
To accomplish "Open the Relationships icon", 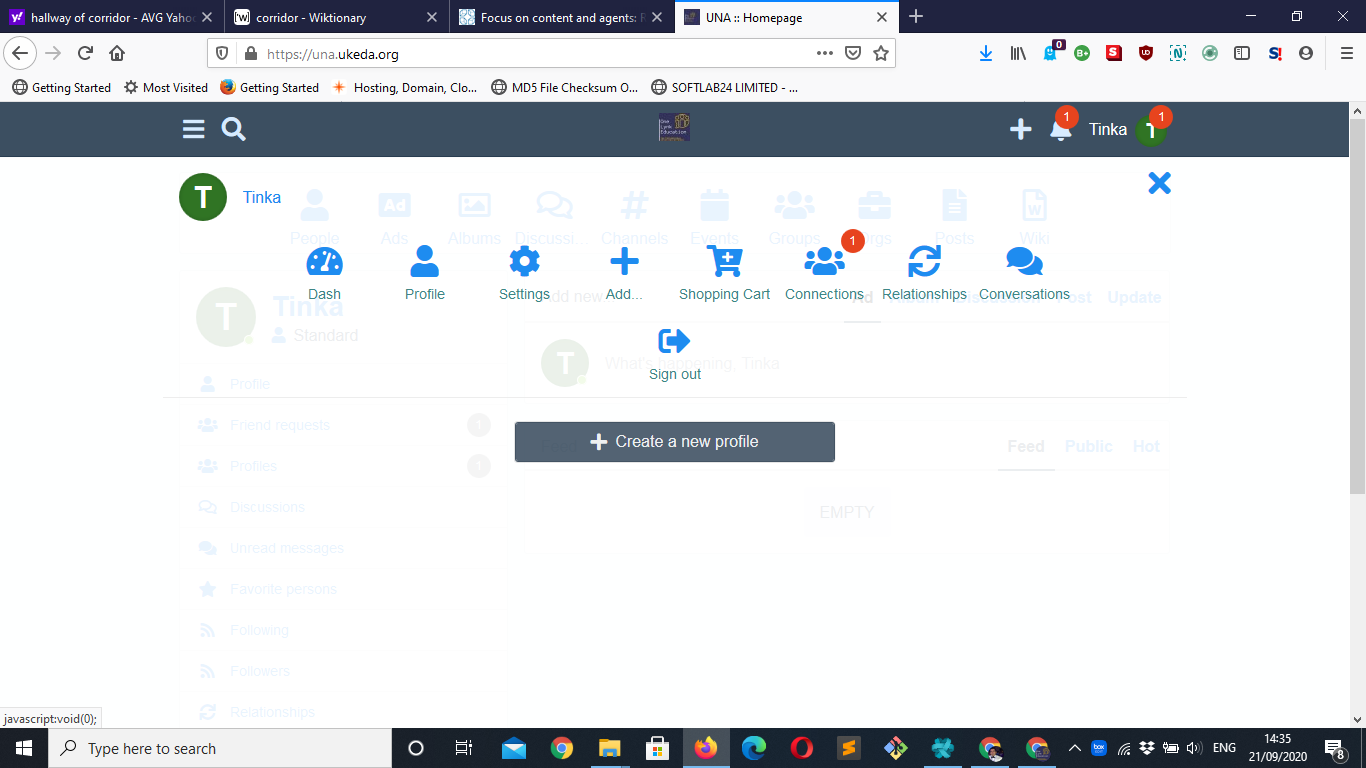I will 924,263.
